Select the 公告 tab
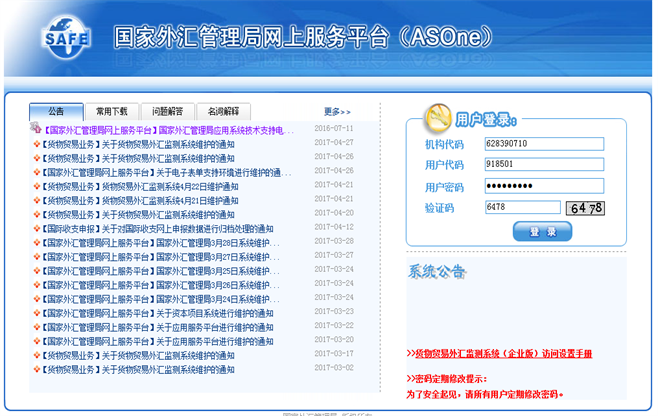658x416 pixels. pos(56,112)
